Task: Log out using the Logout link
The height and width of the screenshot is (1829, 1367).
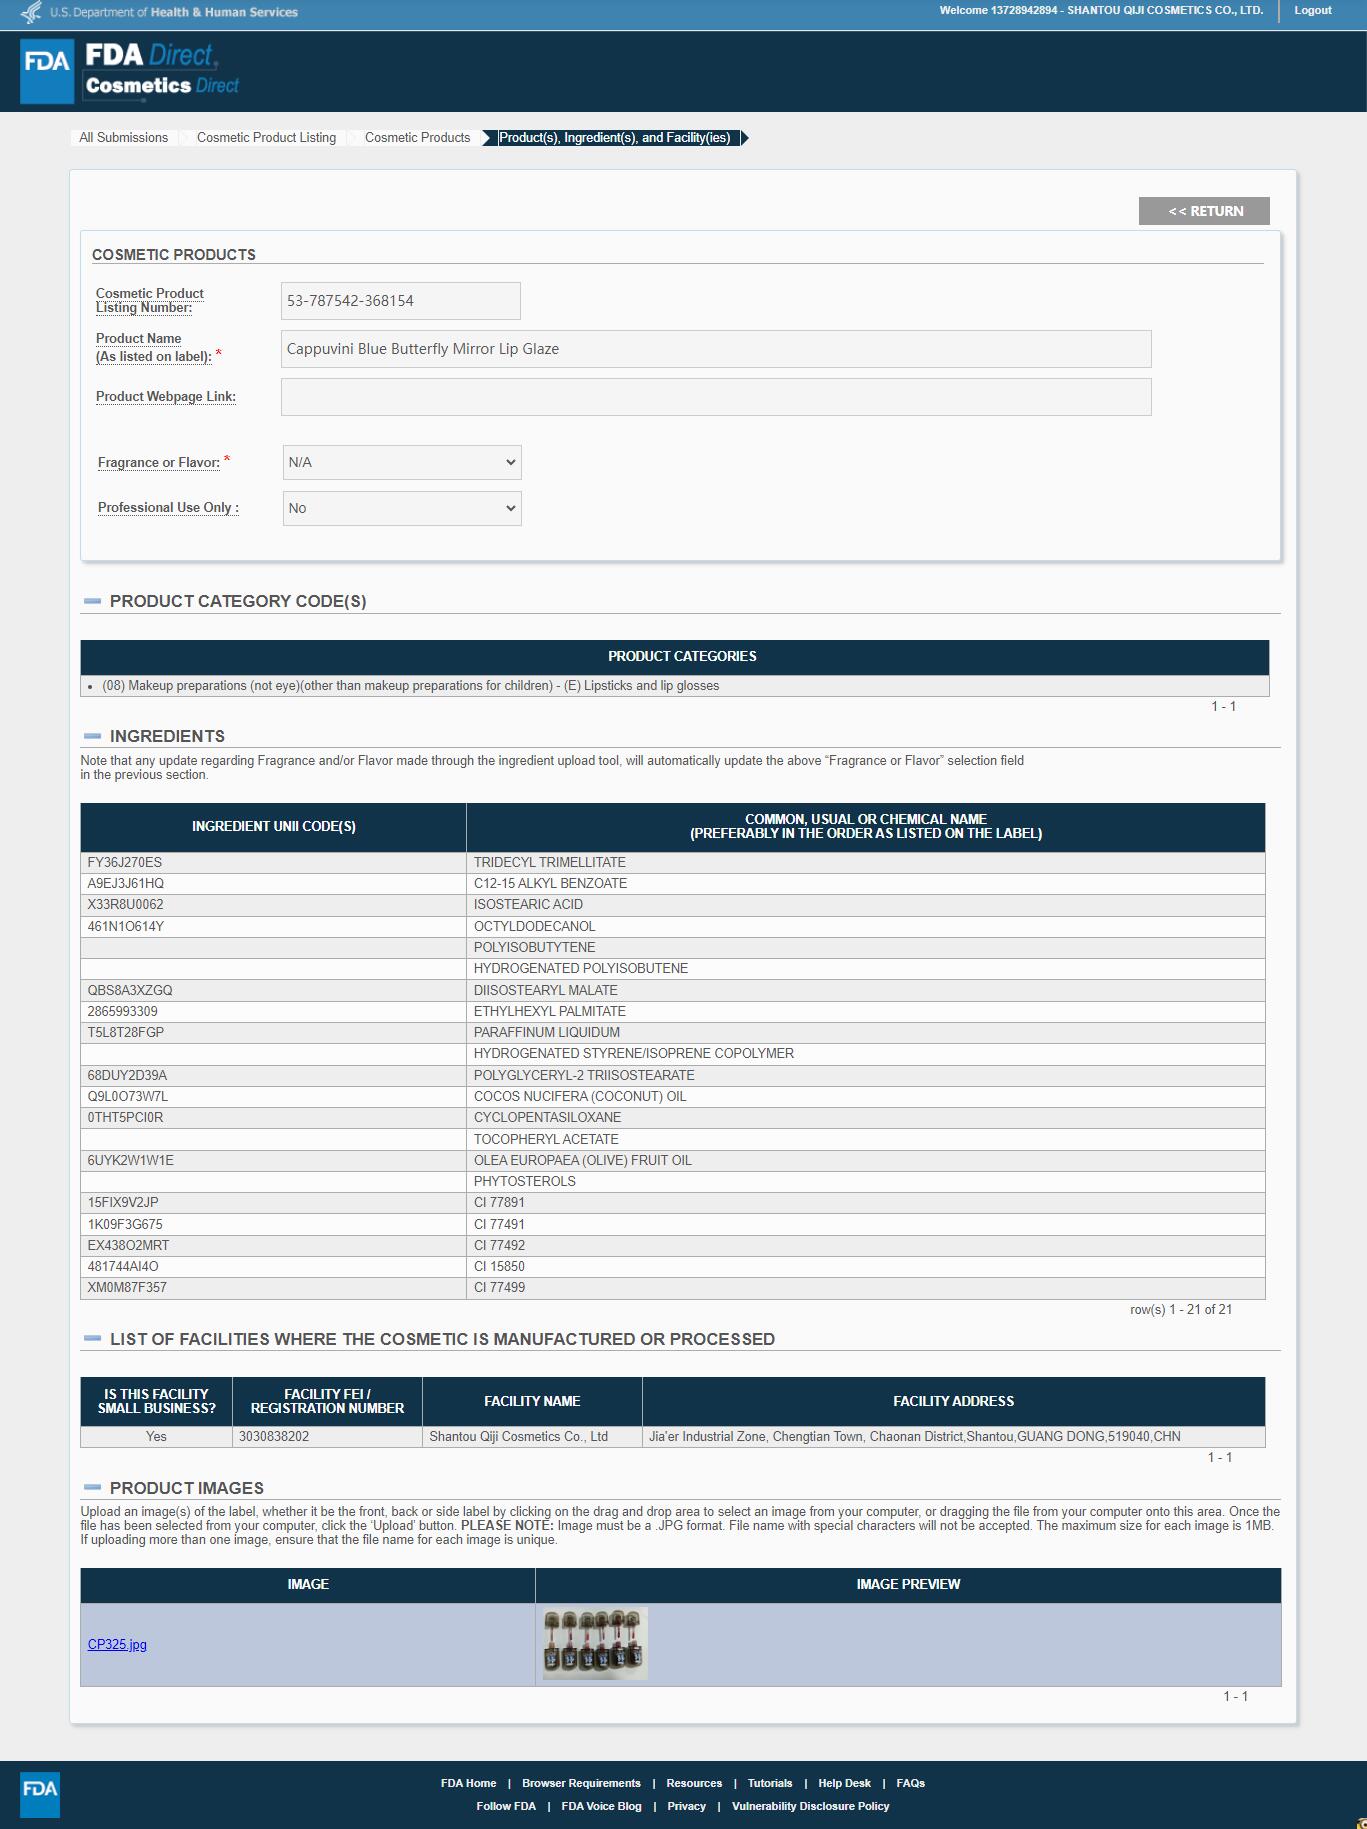Action: [1312, 11]
